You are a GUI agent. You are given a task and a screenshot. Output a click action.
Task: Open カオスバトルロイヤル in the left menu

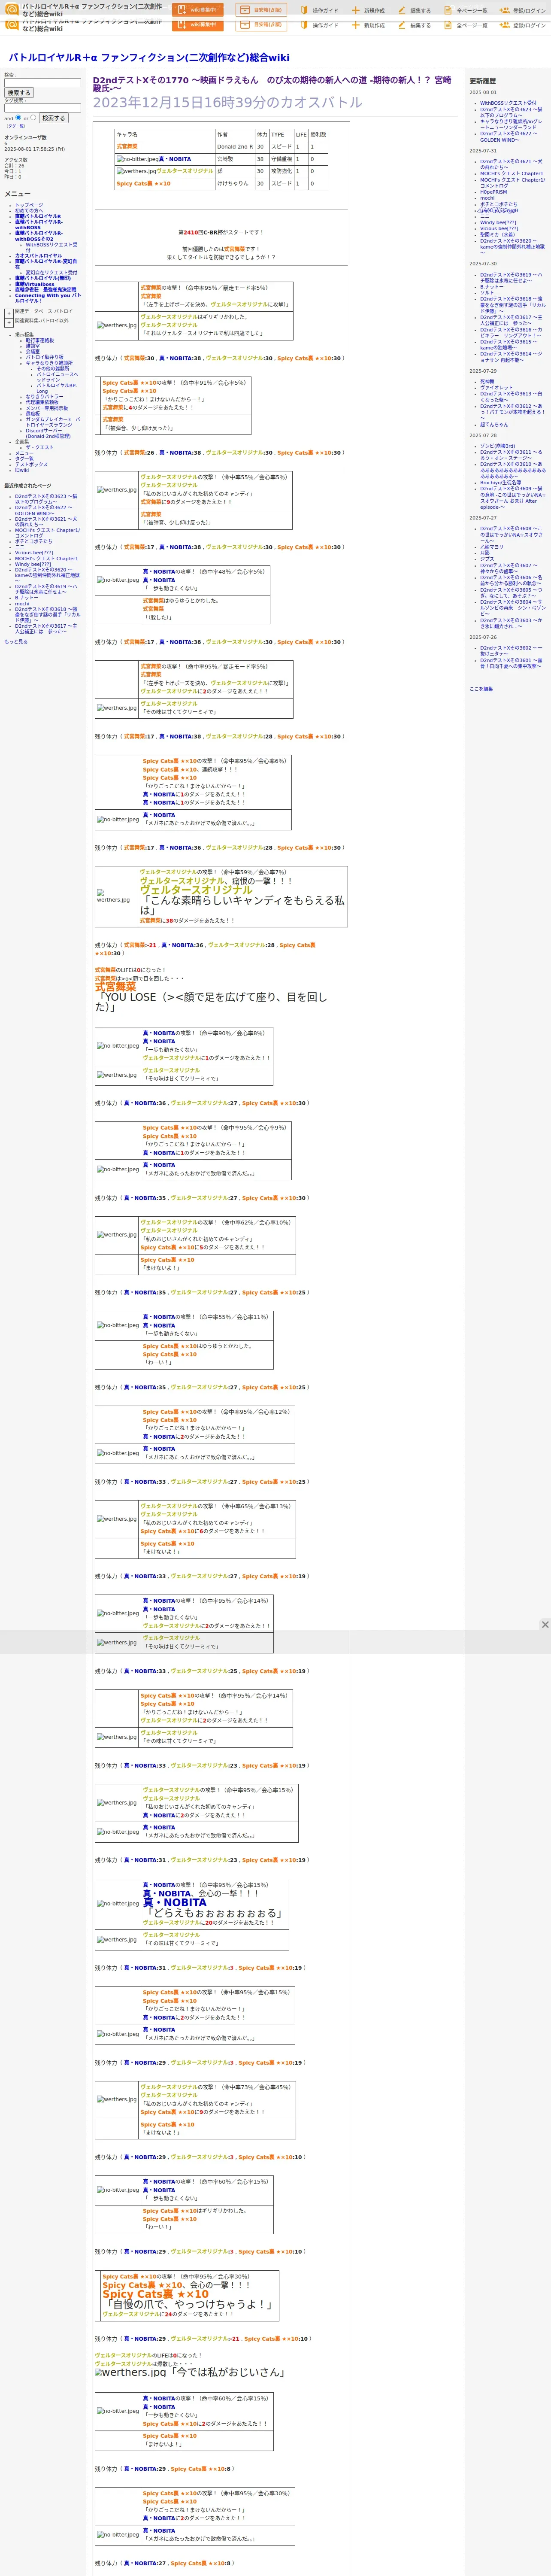click(x=38, y=256)
